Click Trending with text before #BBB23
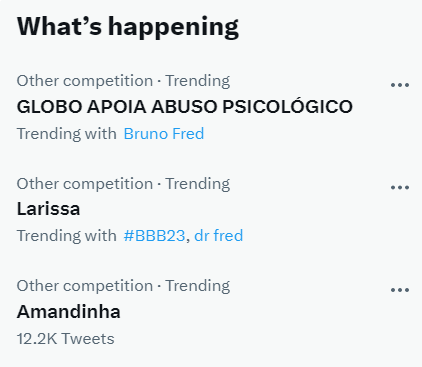 point(67,236)
